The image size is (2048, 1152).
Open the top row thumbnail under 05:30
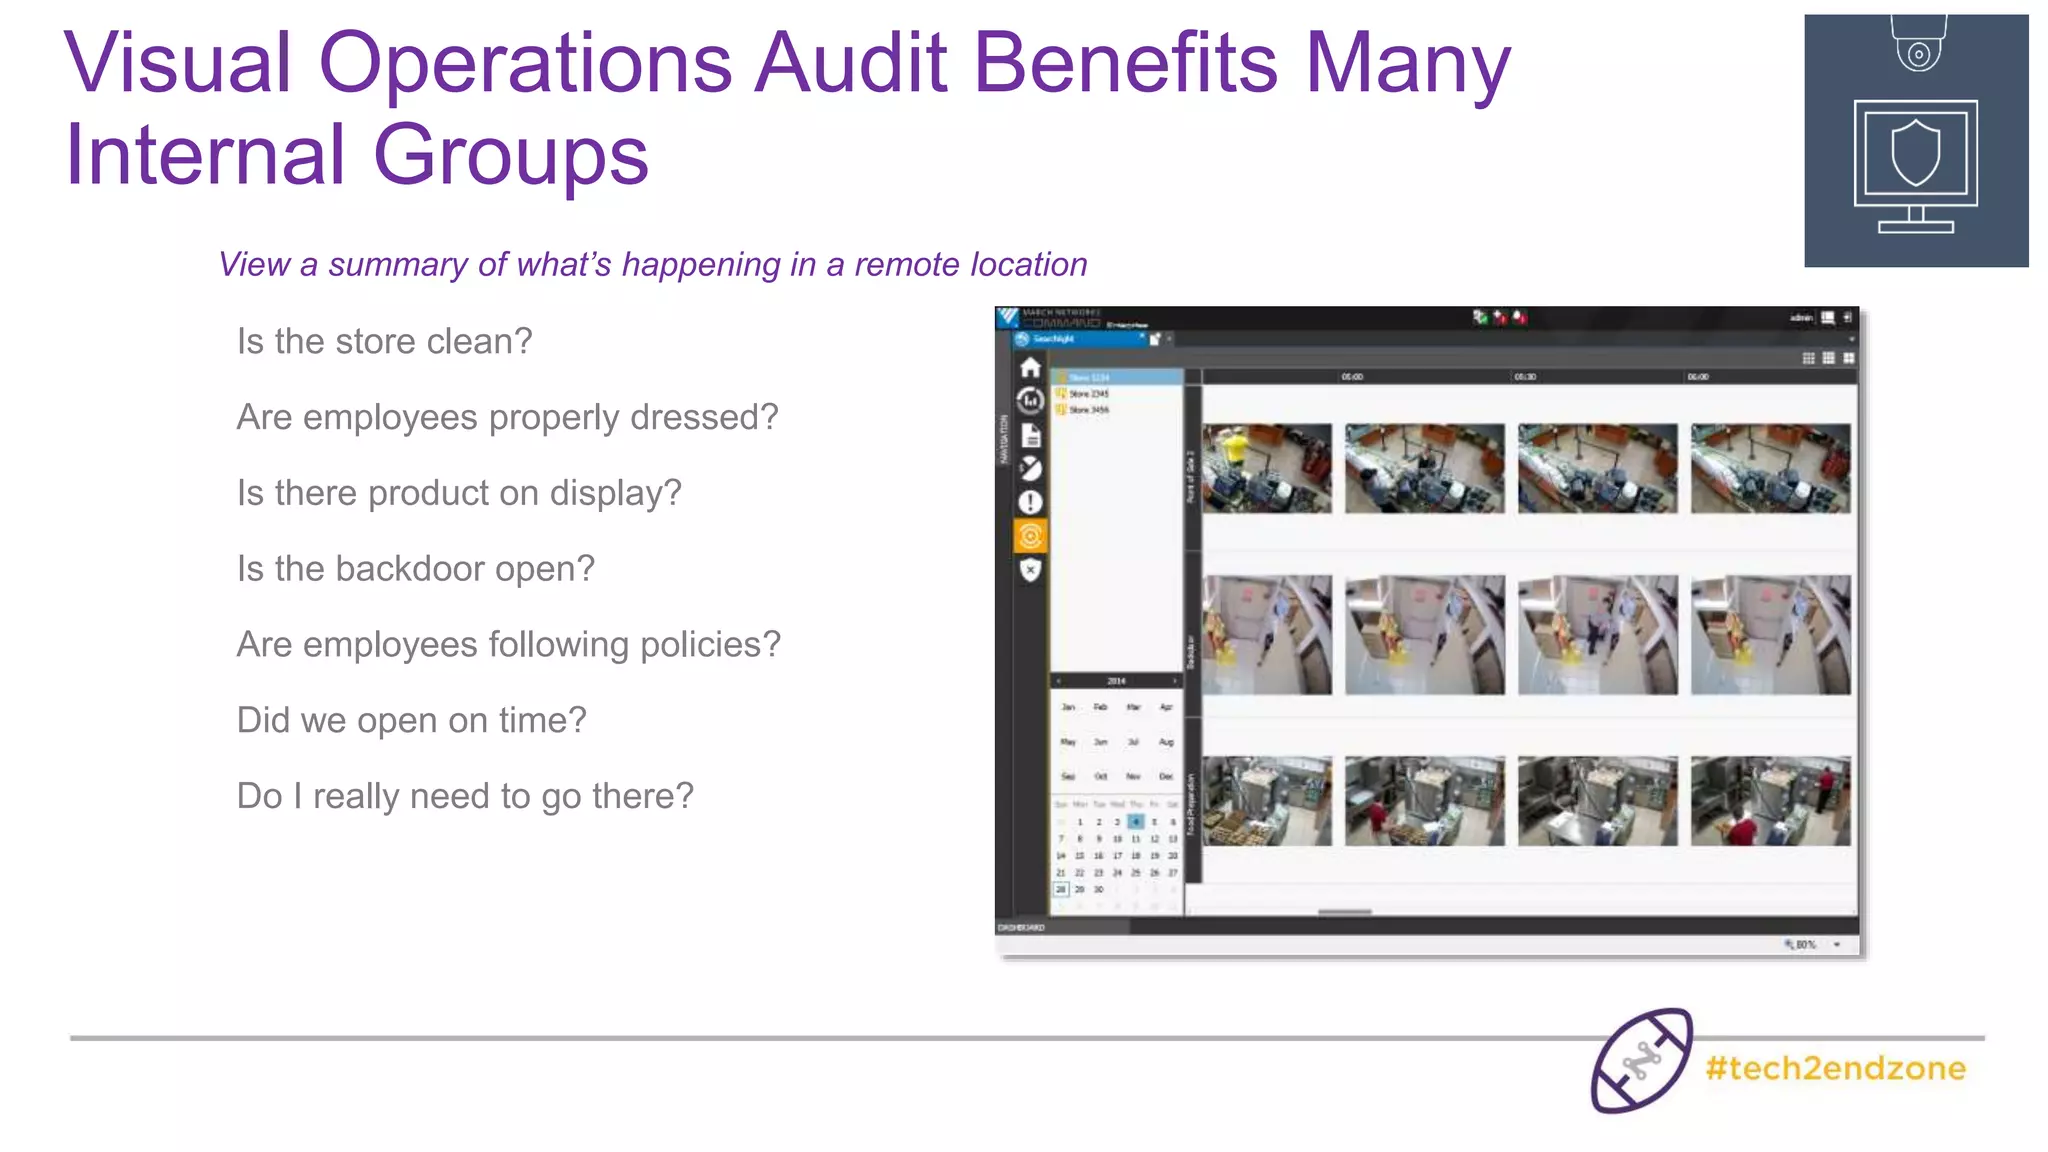[x=1597, y=468]
